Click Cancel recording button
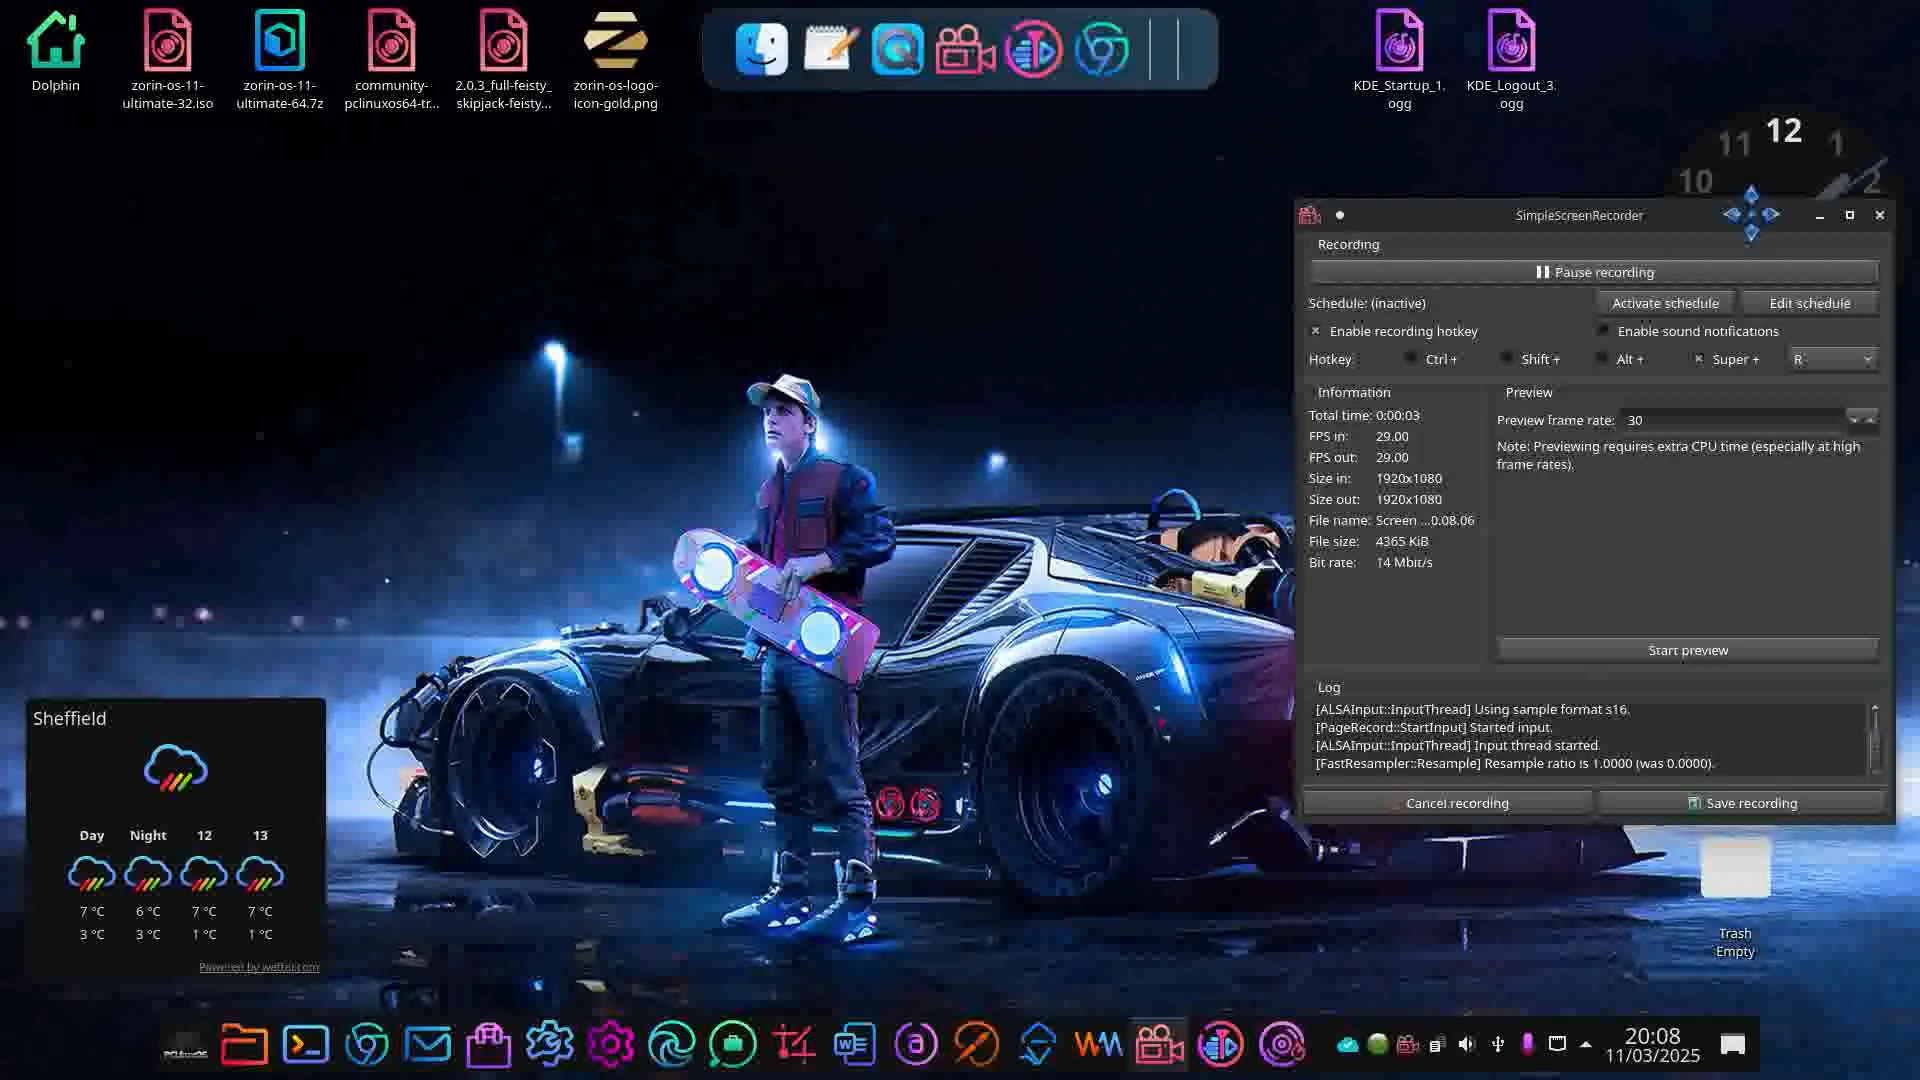Viewport: 1920px width, 1080px height. 1448,803
